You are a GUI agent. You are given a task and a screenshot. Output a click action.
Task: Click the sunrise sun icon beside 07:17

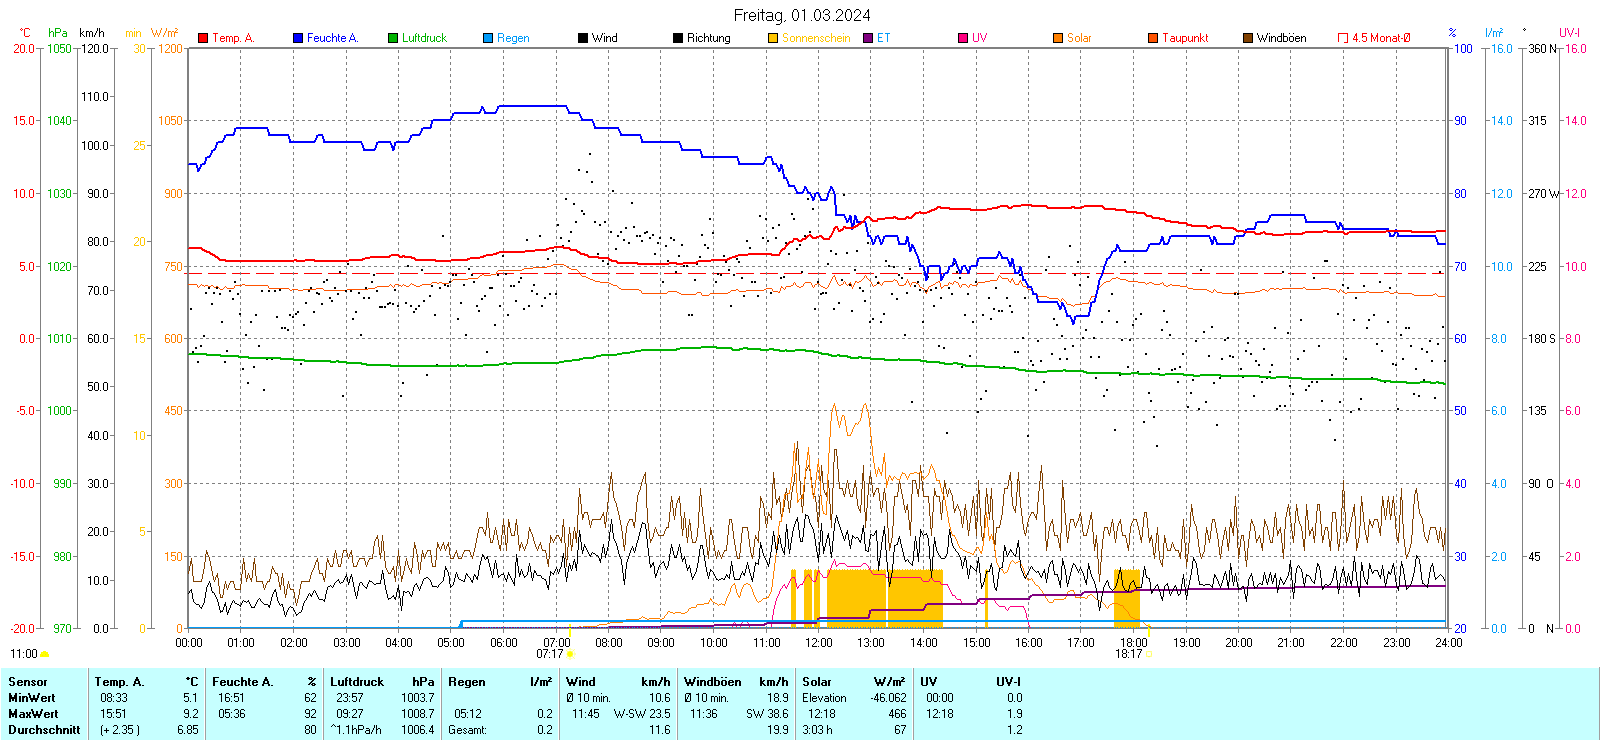tap(571, 655)
